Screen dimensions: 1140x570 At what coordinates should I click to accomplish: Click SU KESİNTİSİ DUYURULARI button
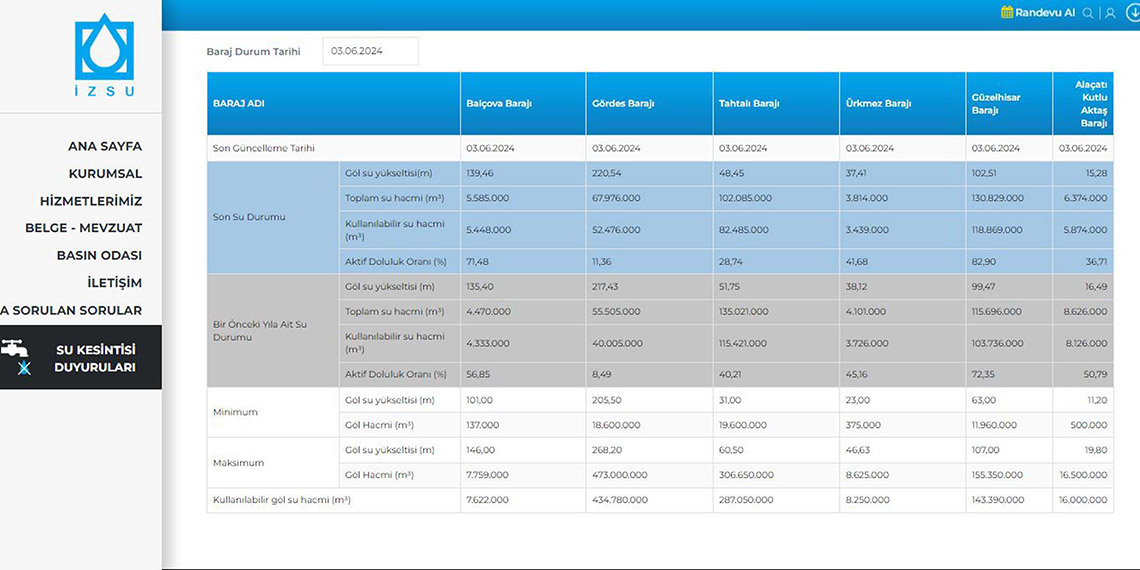[x=95, y=358]
